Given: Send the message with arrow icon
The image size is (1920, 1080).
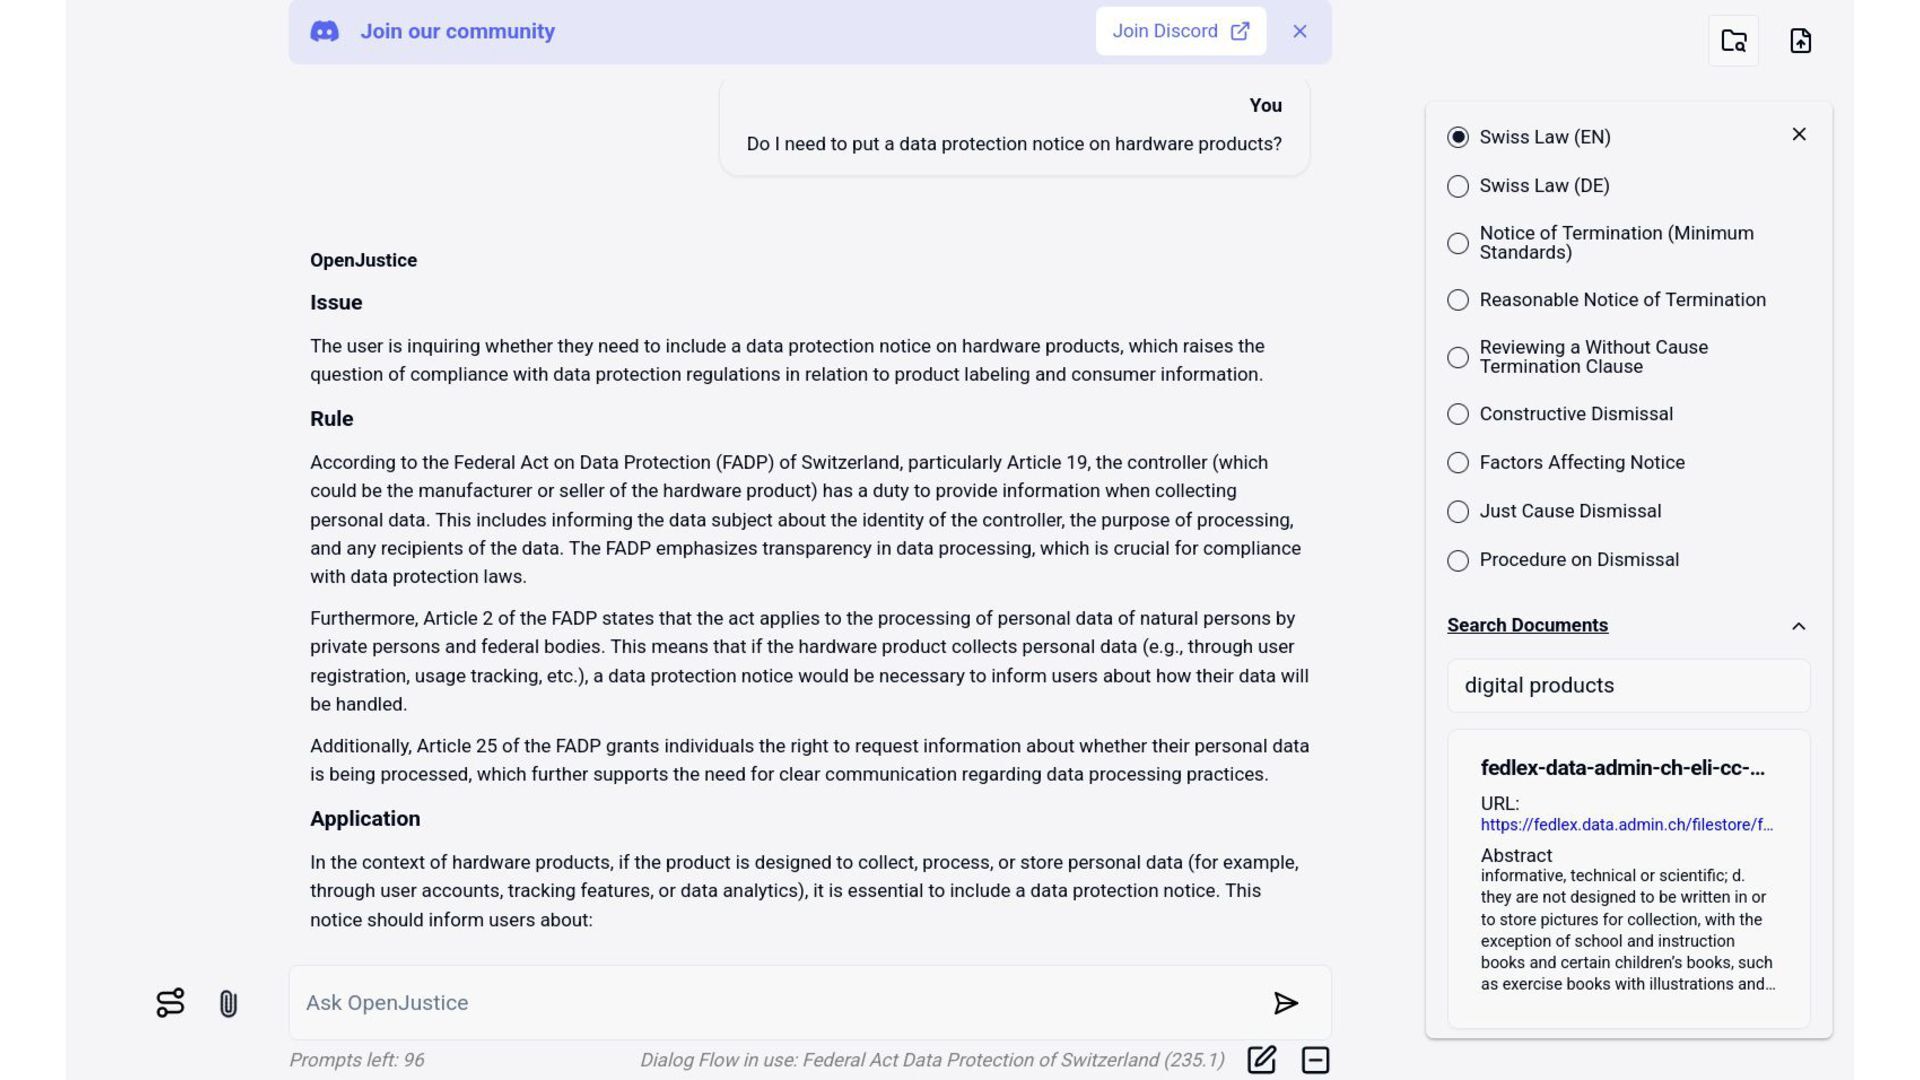Looking at the screenshot, I should click(1285, 1003).
